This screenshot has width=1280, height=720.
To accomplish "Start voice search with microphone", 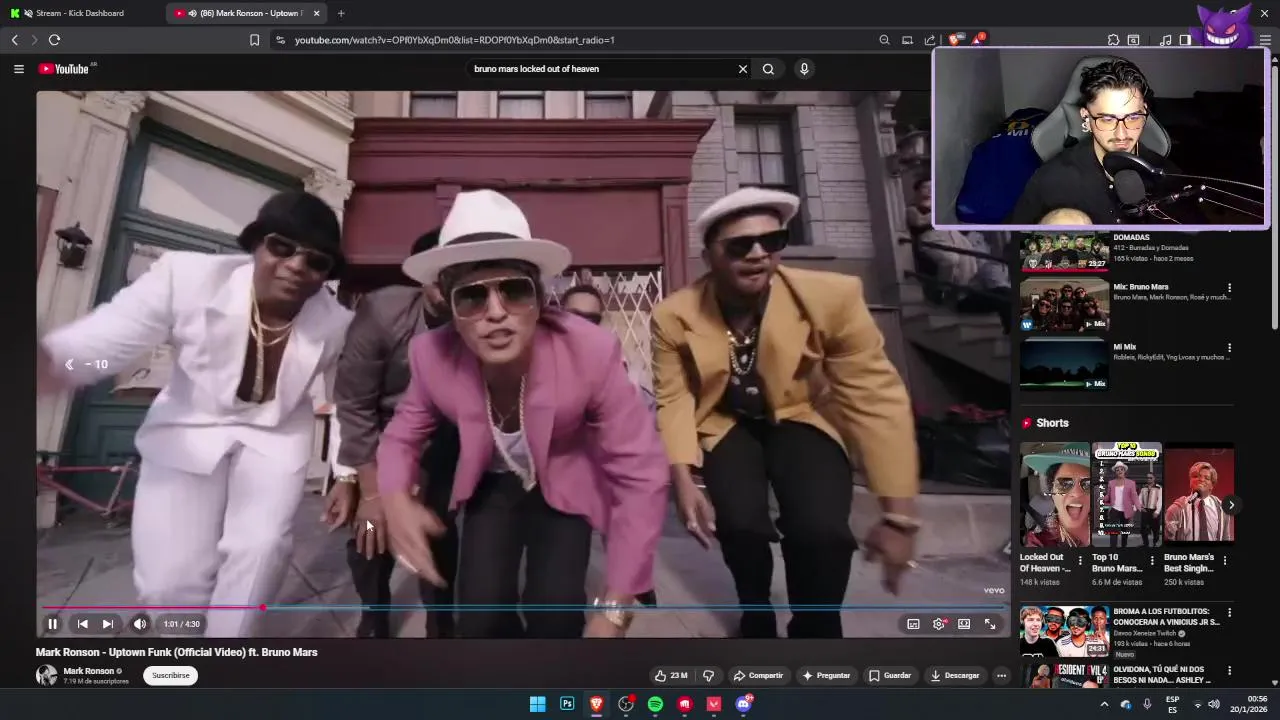I will pos(804,69).
